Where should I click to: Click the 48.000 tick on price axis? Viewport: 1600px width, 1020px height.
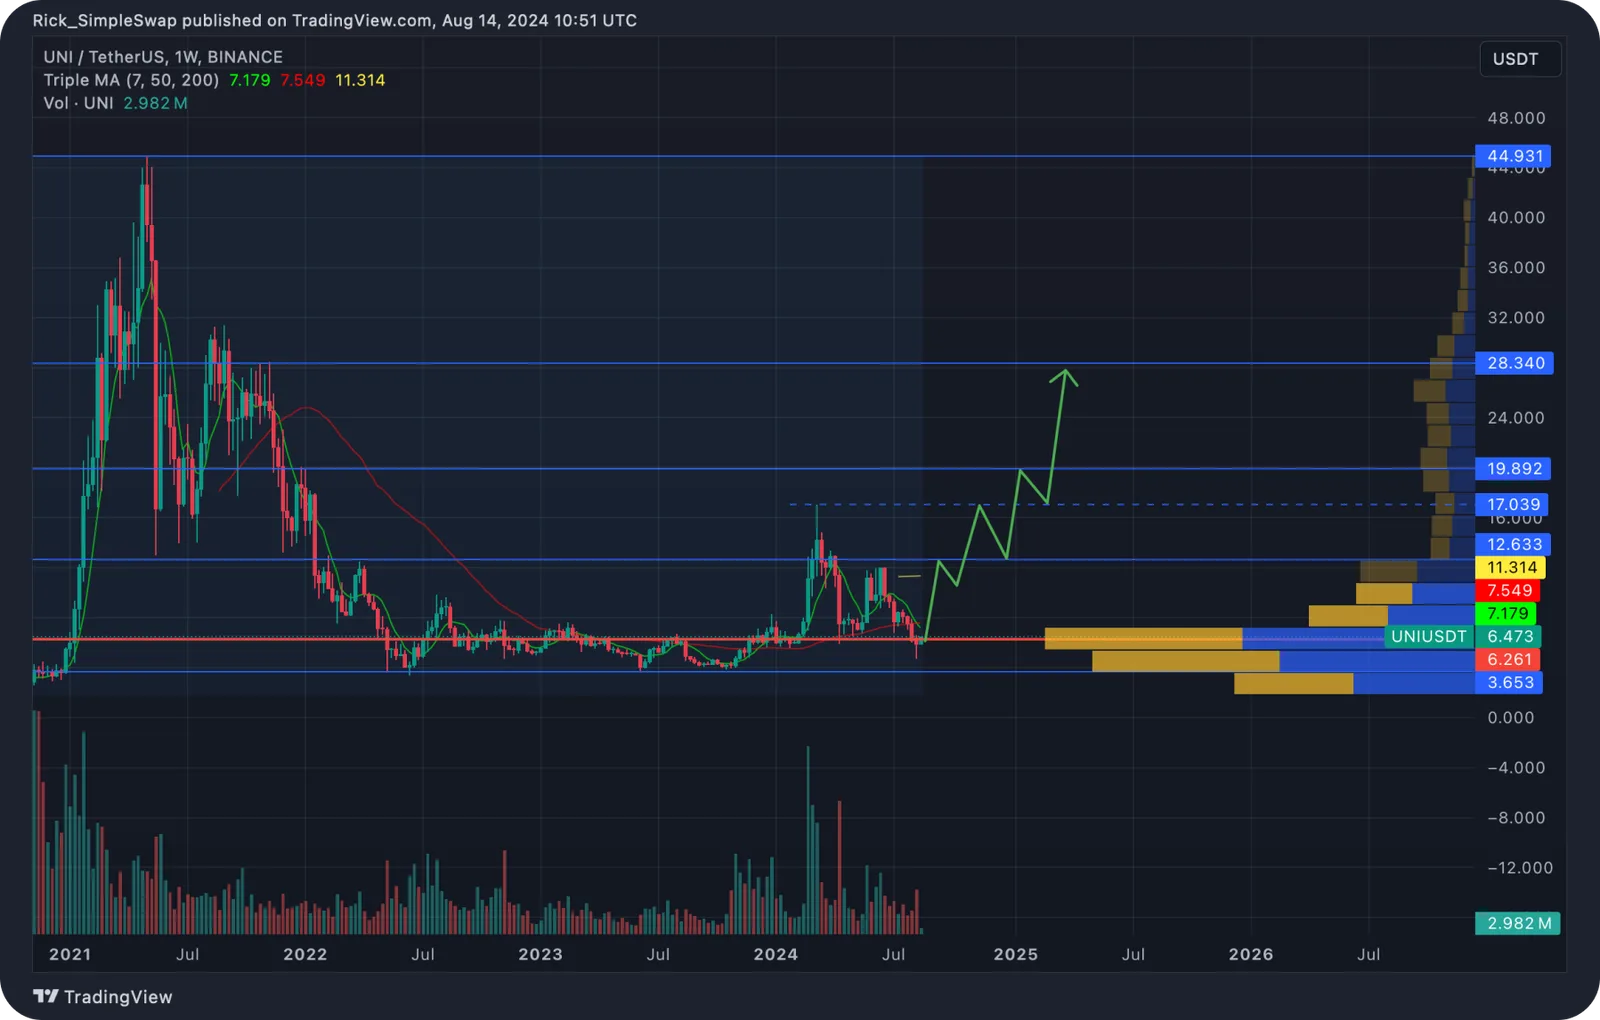[1516, 118]
